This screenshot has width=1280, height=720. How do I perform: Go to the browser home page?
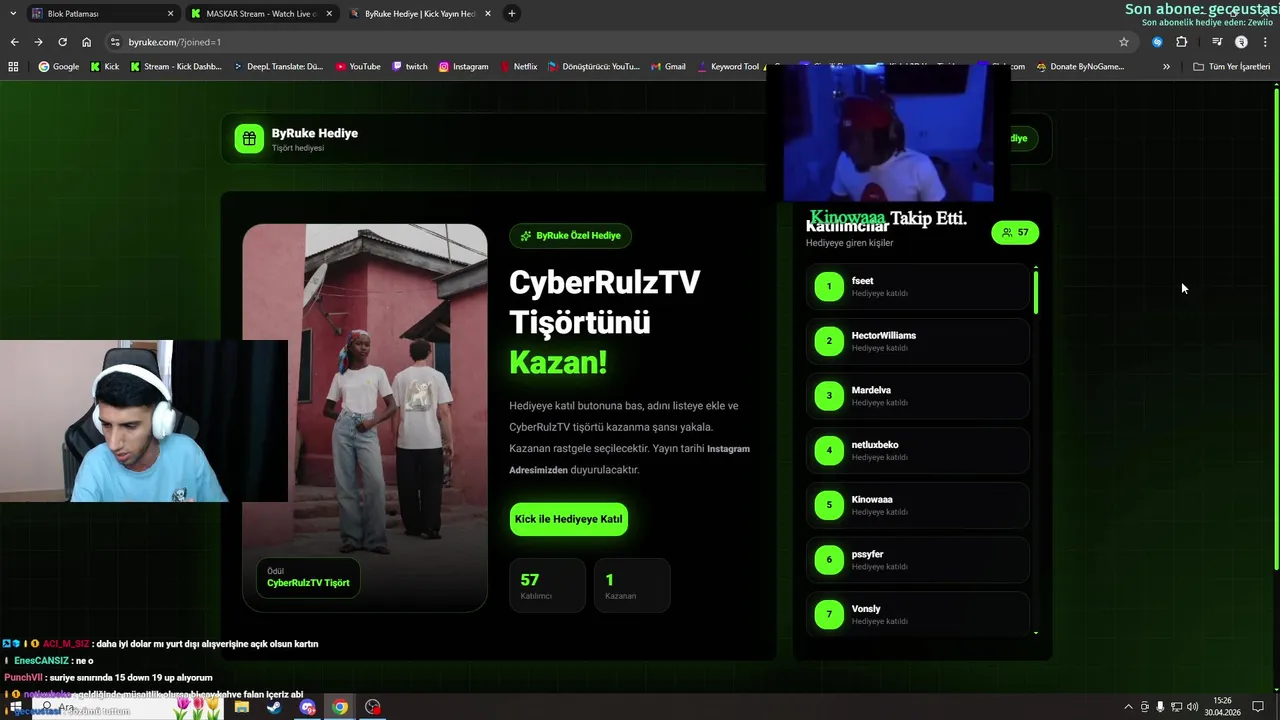tap(86, 42)
